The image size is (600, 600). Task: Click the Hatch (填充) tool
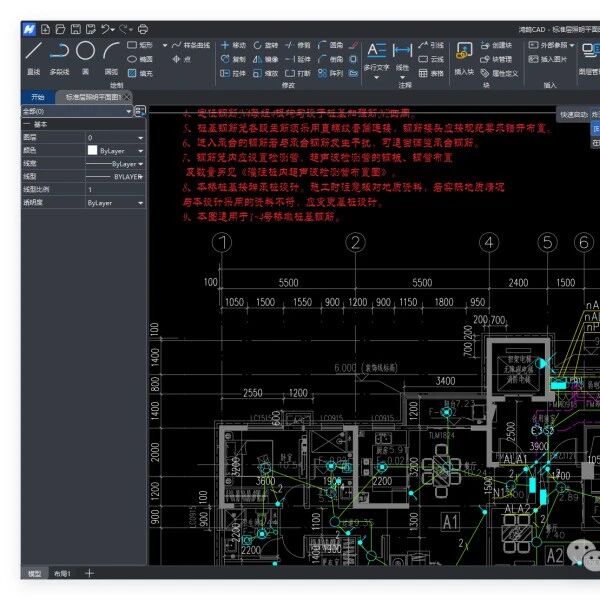140,73
